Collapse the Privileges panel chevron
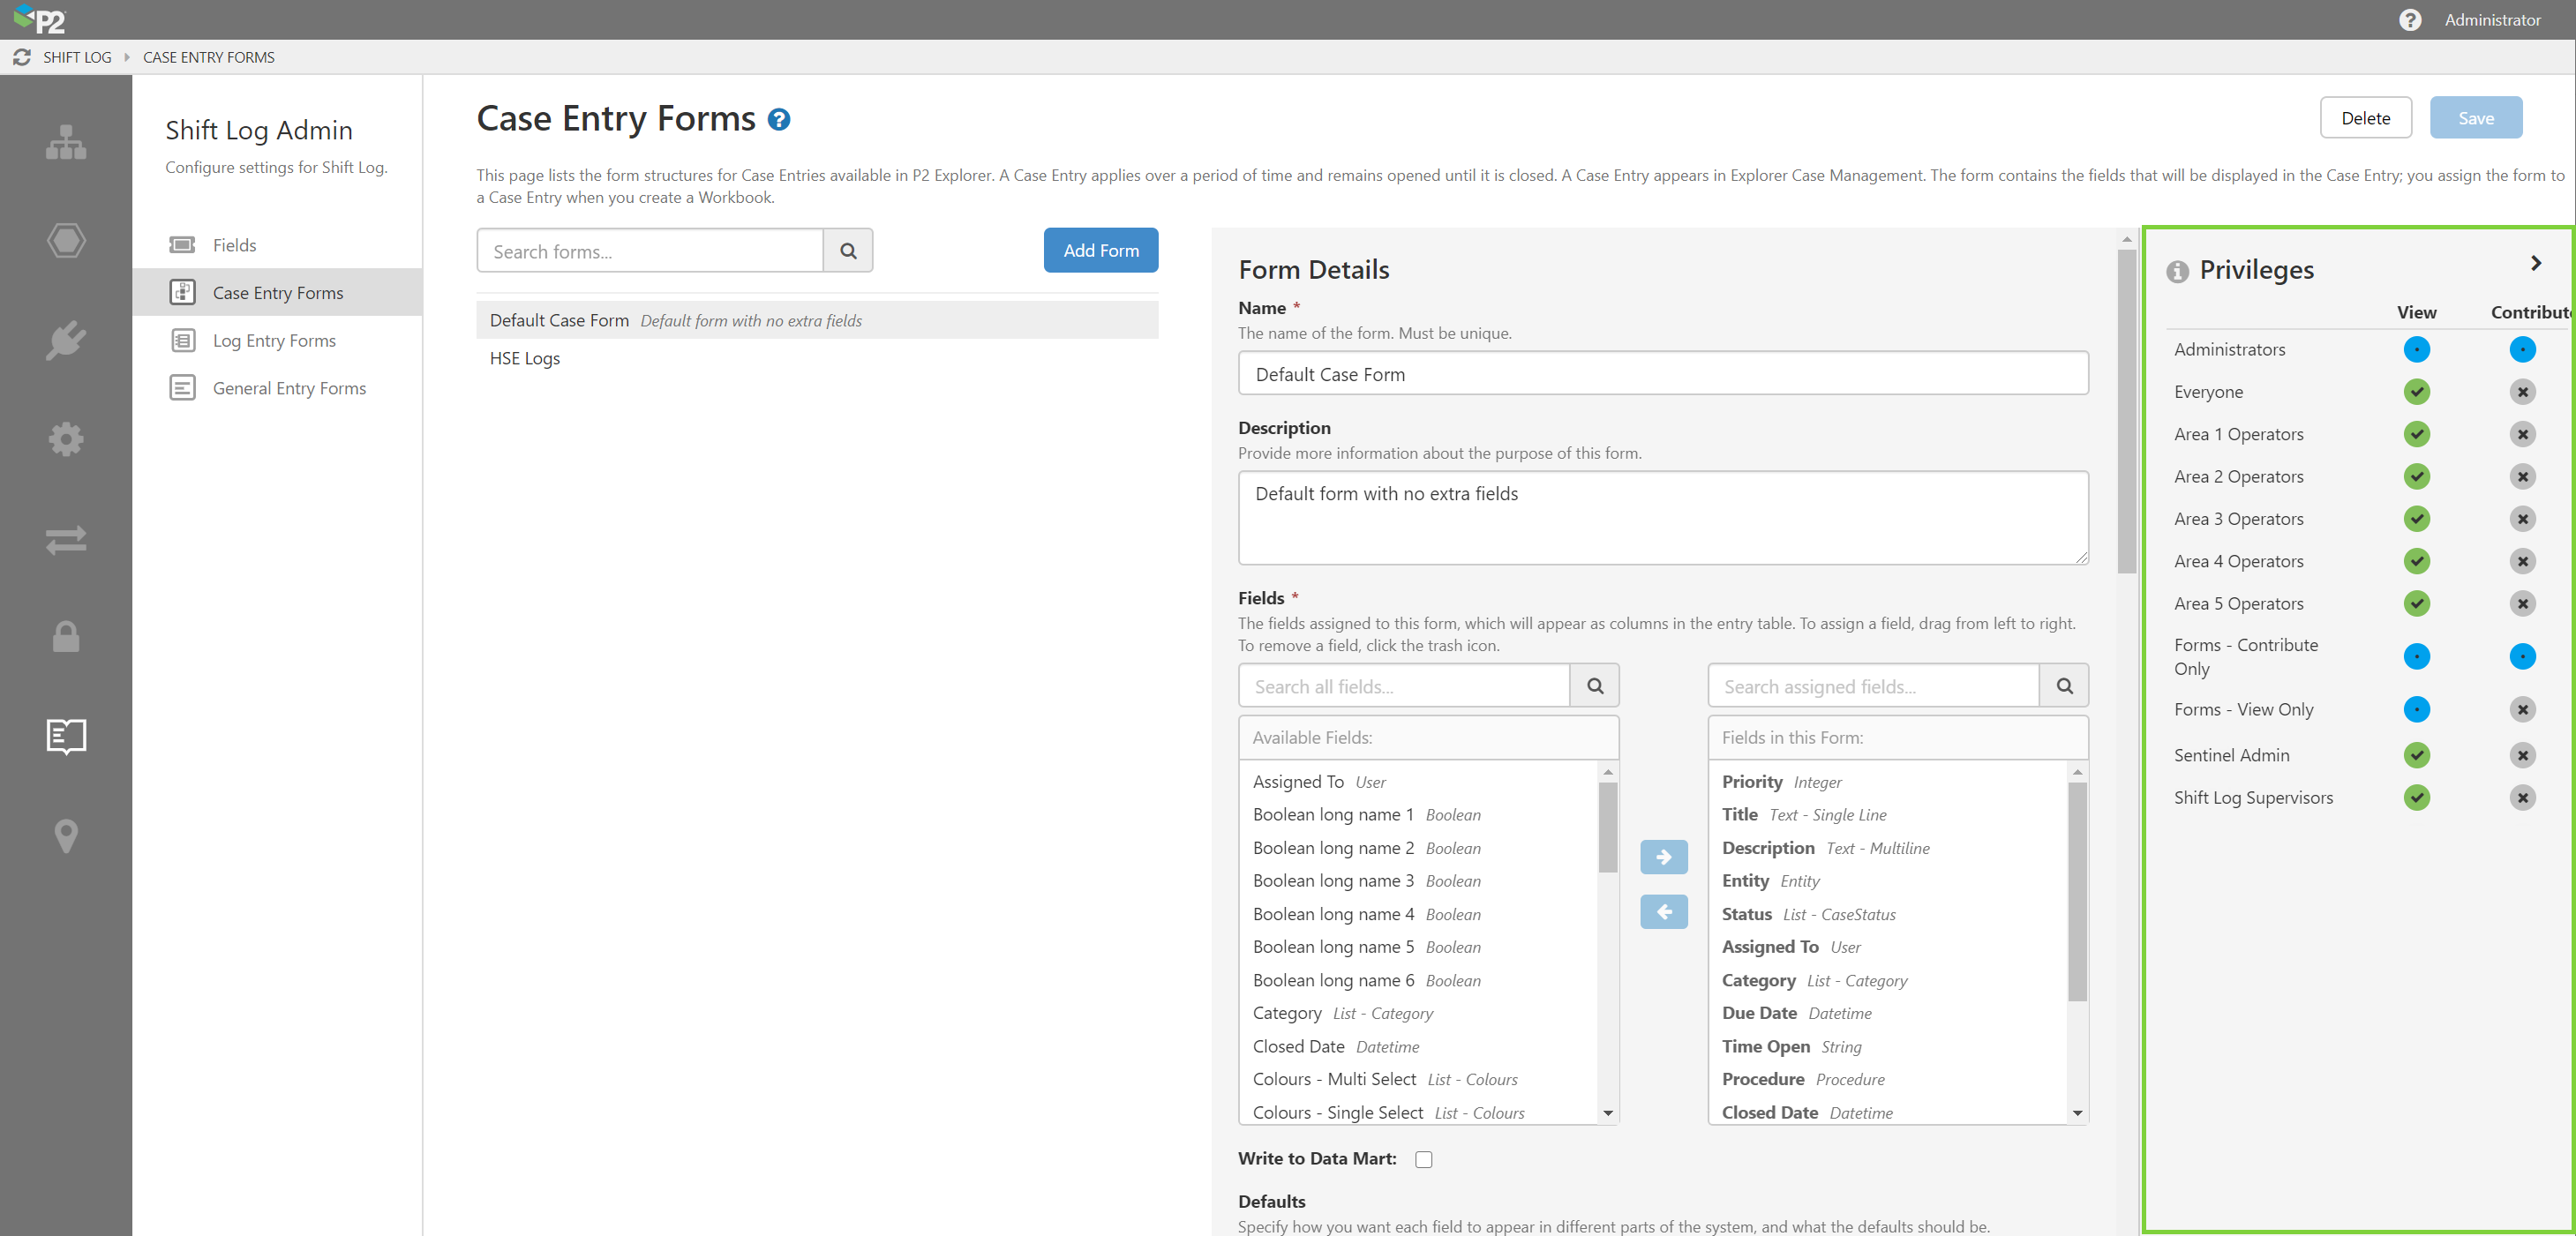 point(2535,263)
